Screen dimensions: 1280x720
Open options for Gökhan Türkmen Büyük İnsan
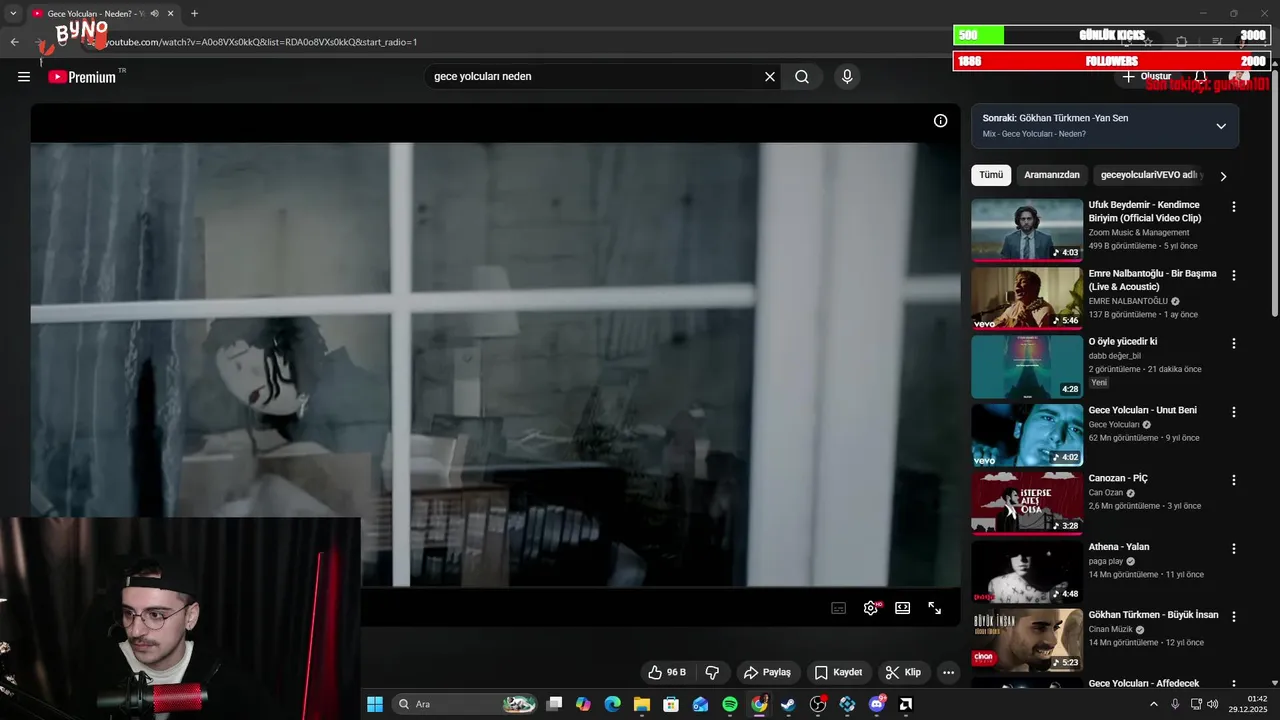pyautogui.click(x=1233, y=617)
